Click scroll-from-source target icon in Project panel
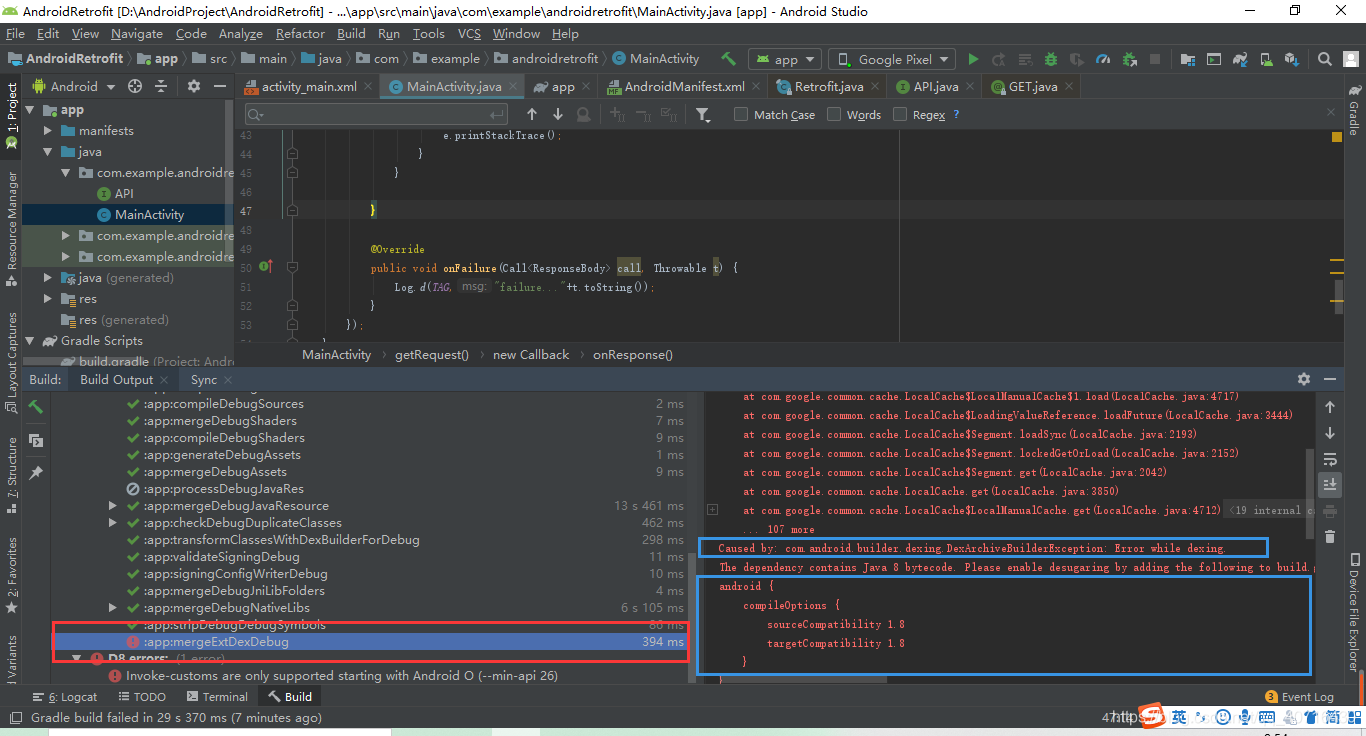This screenshot has width=1366, height=736. tap(135, 87)
